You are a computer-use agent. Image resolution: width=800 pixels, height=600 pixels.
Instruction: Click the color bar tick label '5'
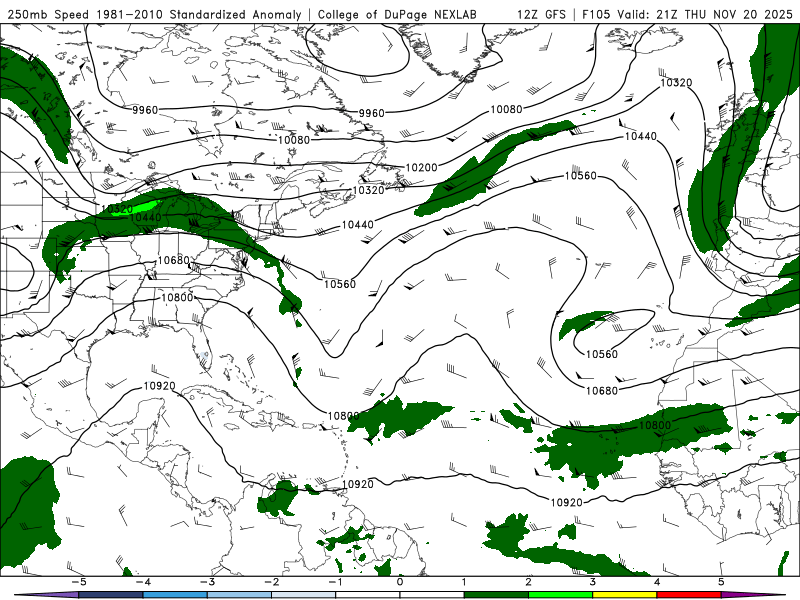pos(721,582)
